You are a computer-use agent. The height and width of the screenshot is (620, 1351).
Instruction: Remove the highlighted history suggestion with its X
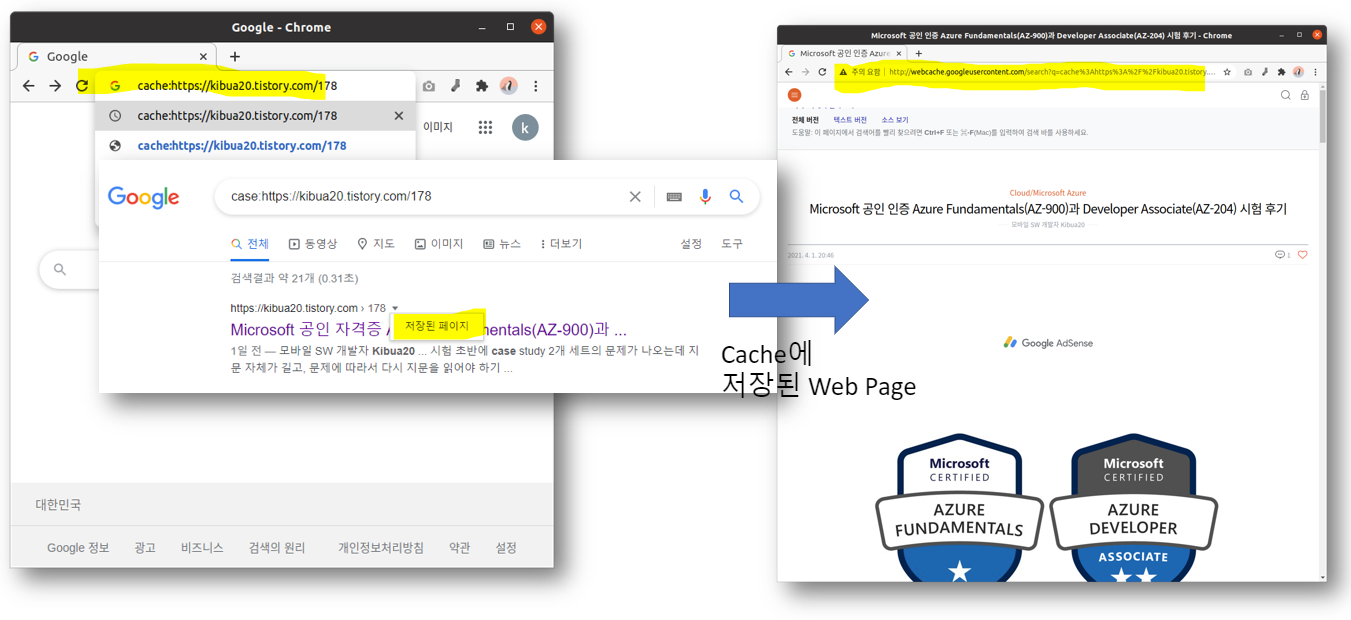[x=398, y=116]
